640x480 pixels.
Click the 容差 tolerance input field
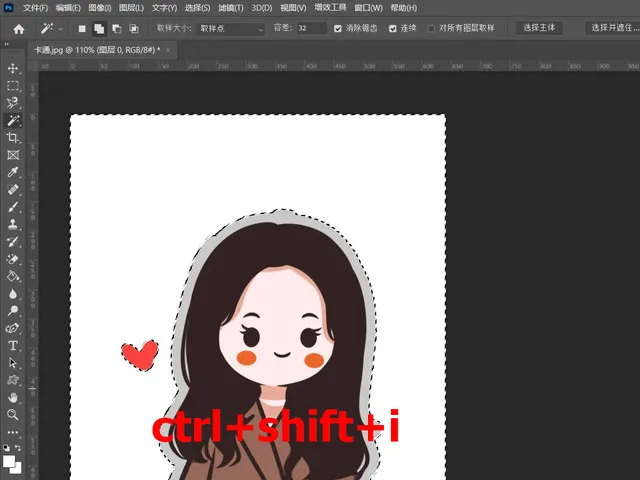(310, 29)
